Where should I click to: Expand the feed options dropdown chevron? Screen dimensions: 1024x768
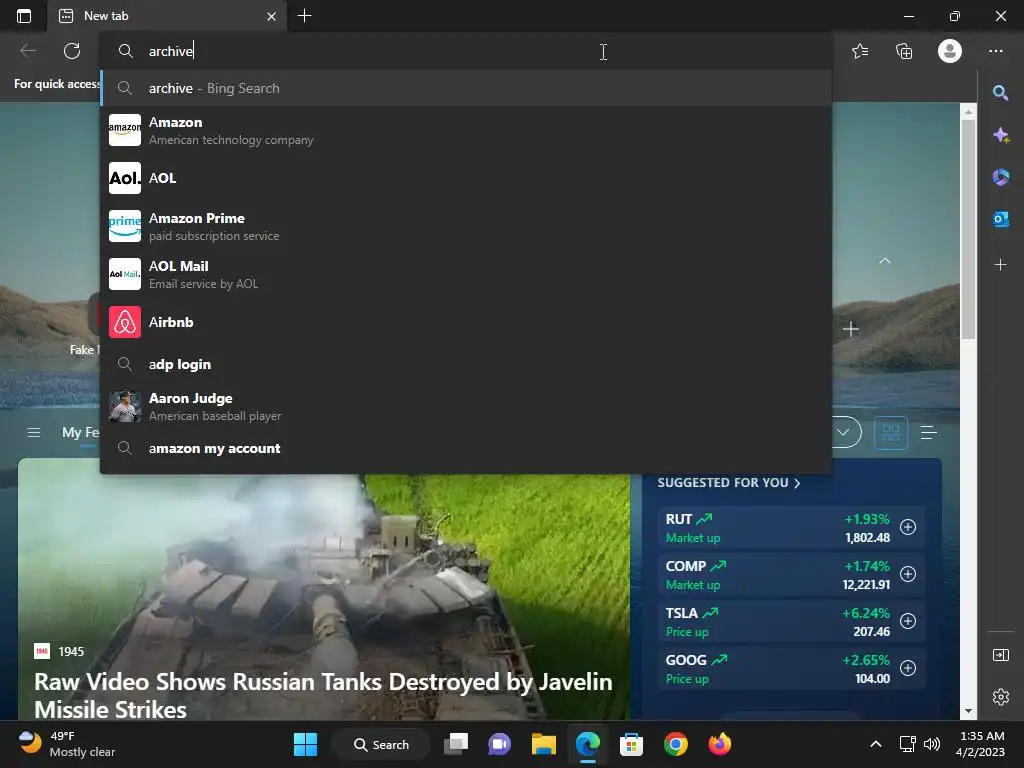pyautogui.click(x=844, y=432)
